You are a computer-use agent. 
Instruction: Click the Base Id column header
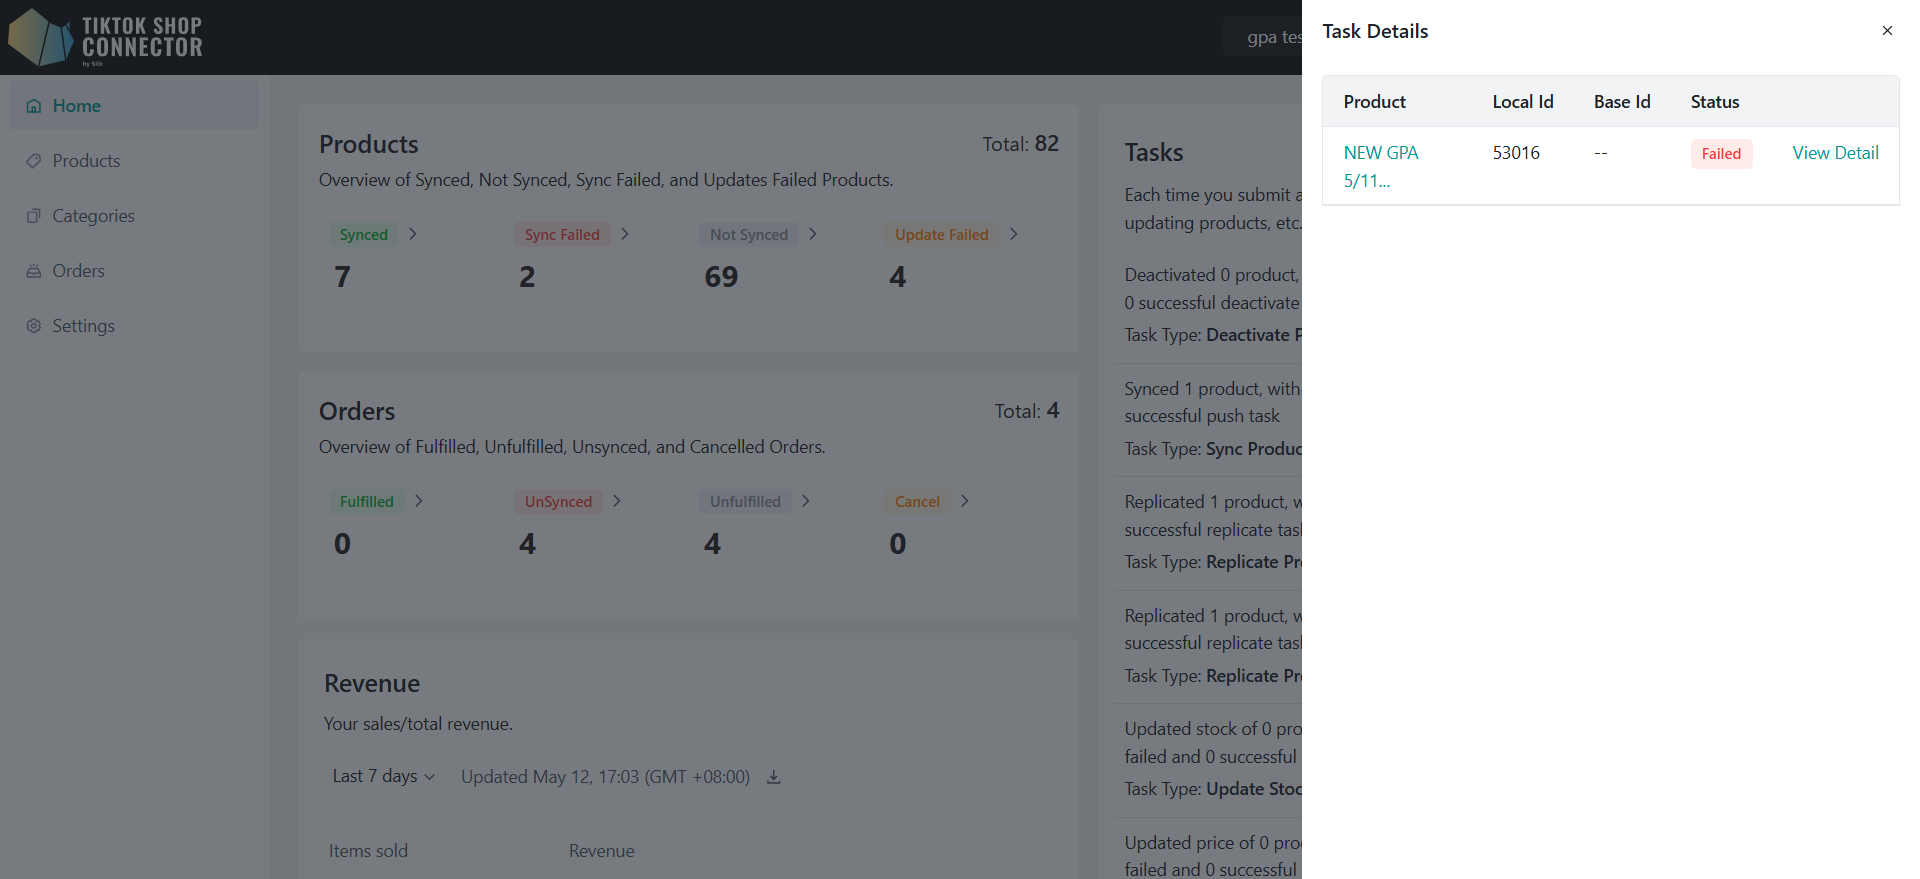click(1622, 102)
